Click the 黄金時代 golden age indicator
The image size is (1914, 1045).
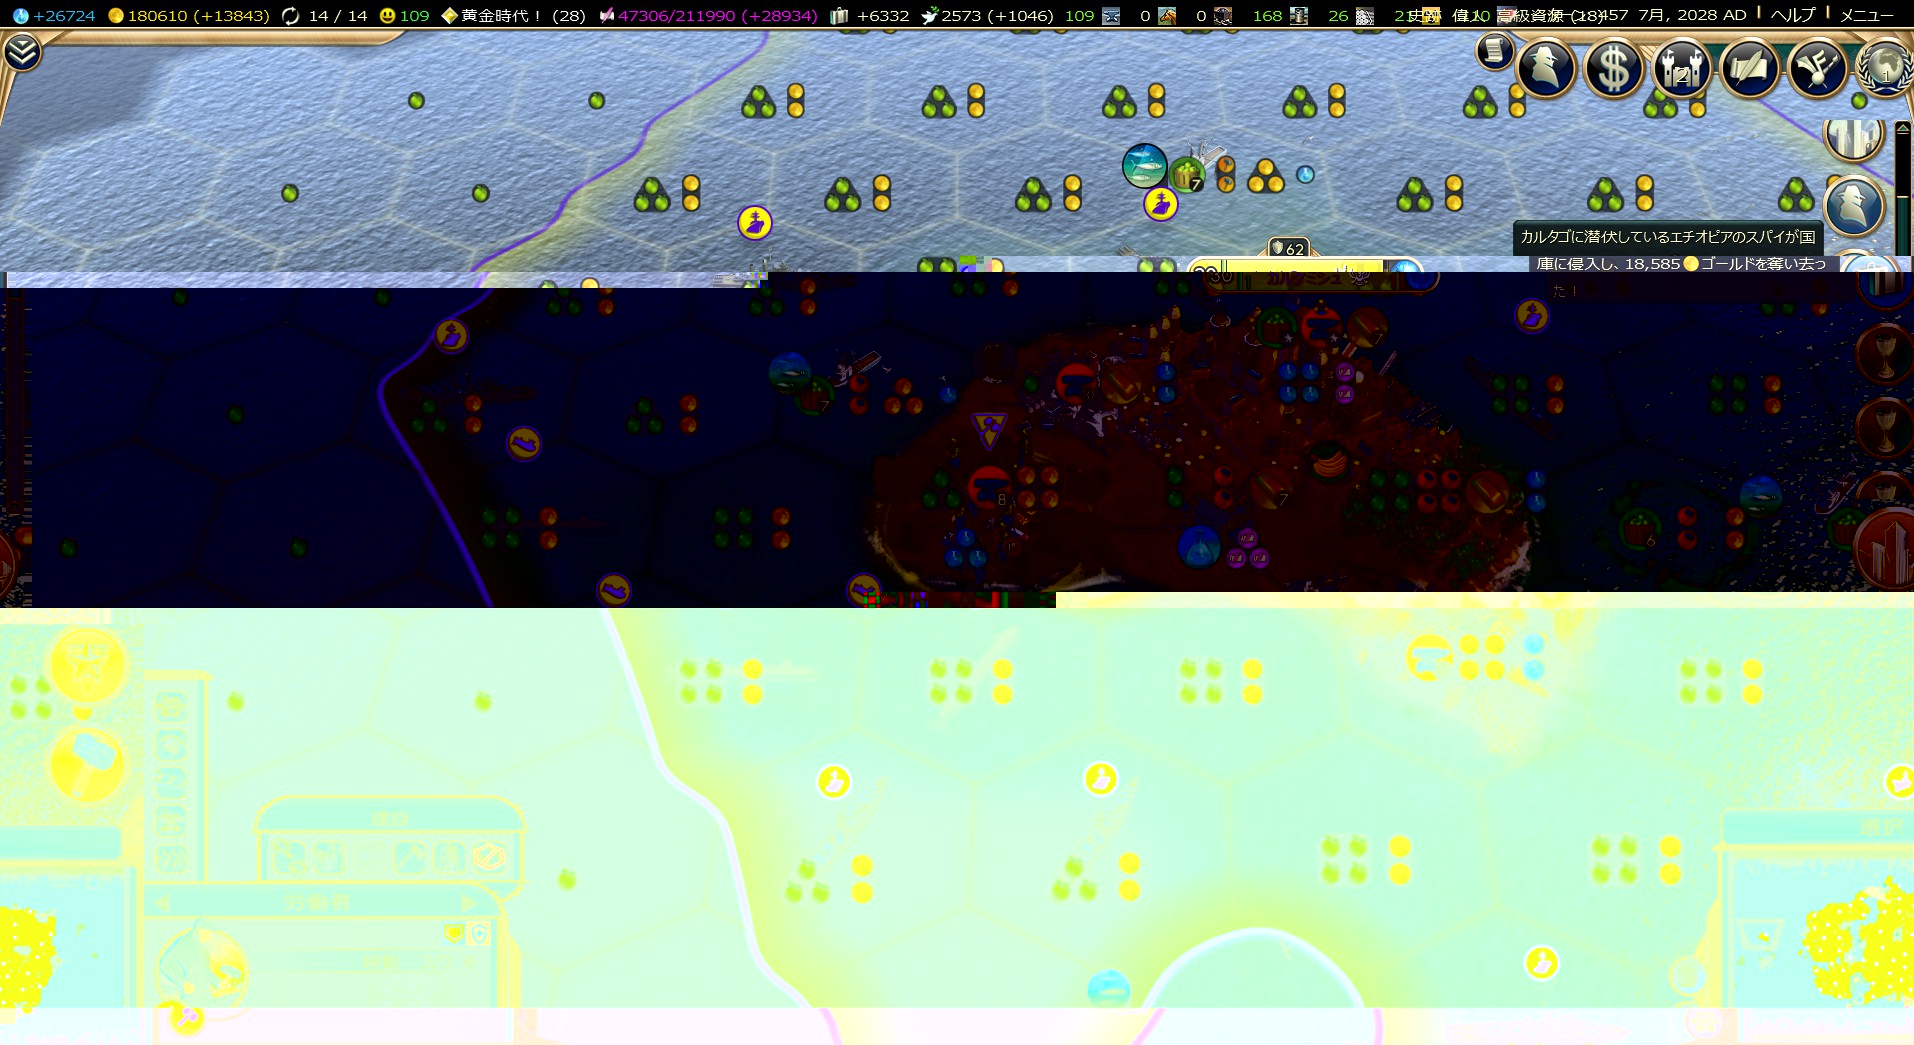pyautogui.click(x=514, y=16)
